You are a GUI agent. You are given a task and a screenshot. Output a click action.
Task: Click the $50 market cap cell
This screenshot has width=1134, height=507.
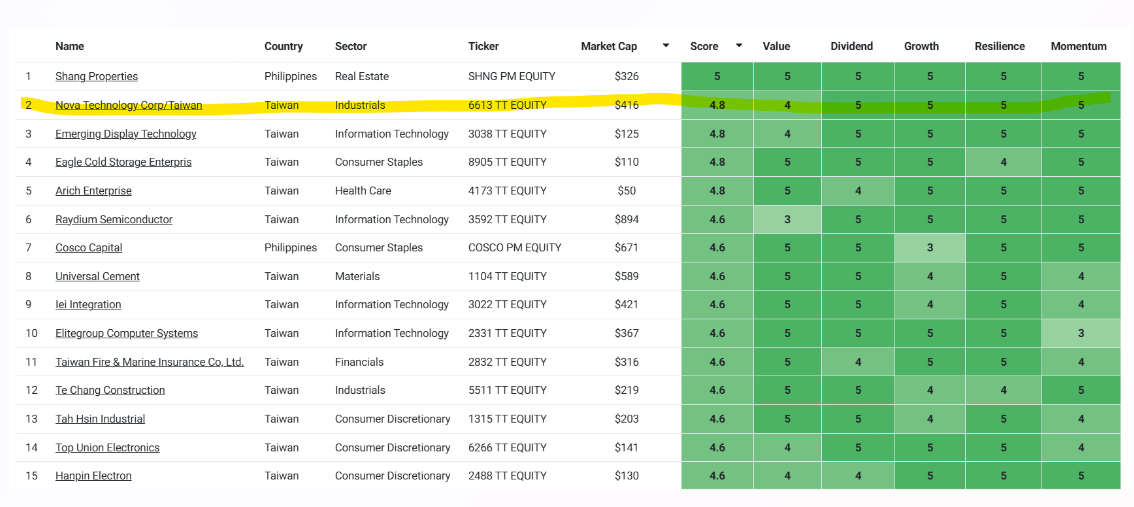click(x=626, y=191)
